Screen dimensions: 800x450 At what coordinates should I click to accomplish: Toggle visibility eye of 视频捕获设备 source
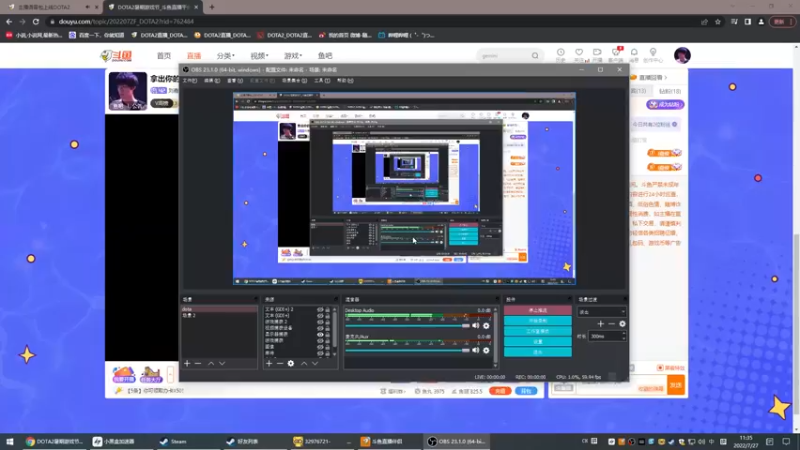tap(320, 328)
